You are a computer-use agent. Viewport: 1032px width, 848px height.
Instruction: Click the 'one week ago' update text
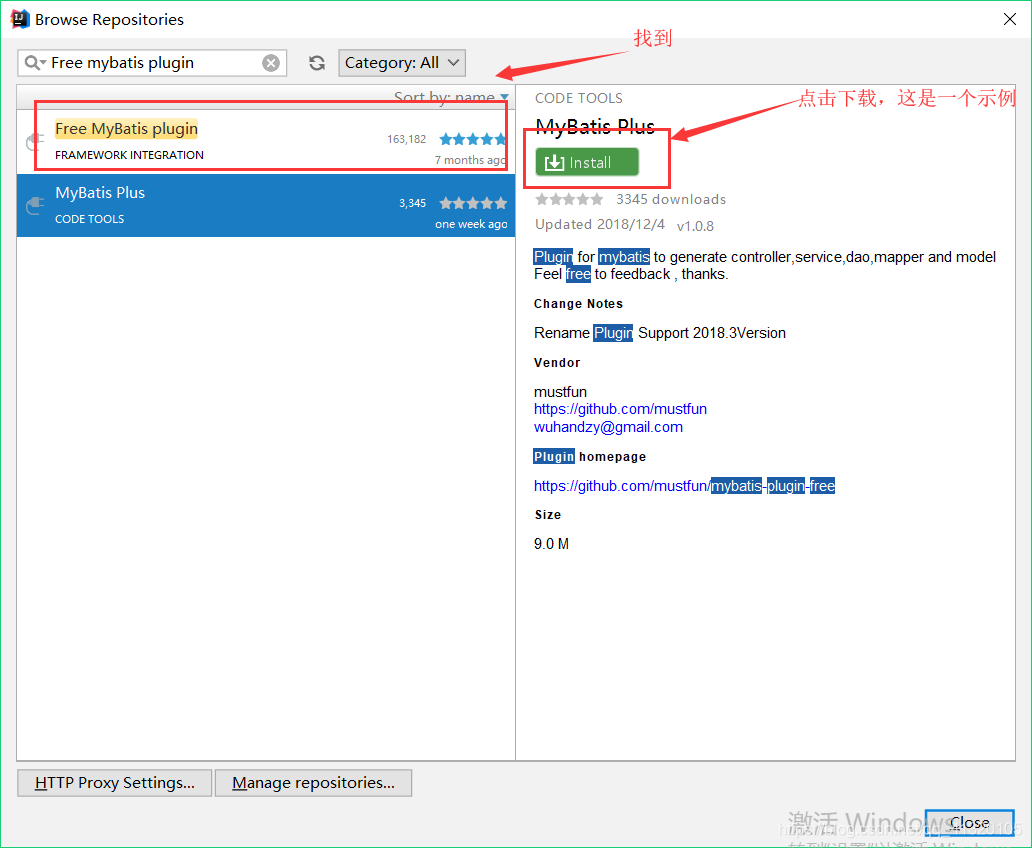tap(471, 224)
